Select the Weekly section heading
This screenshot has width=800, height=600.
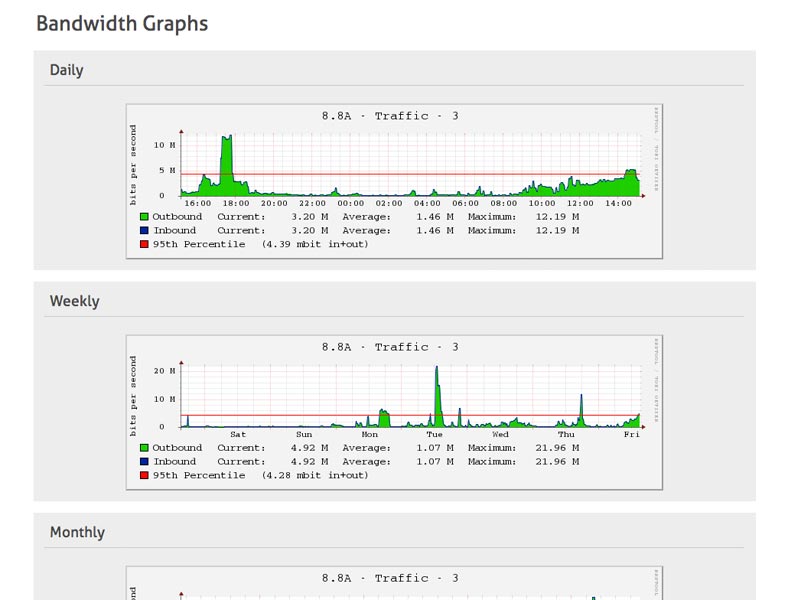point(74,301)
